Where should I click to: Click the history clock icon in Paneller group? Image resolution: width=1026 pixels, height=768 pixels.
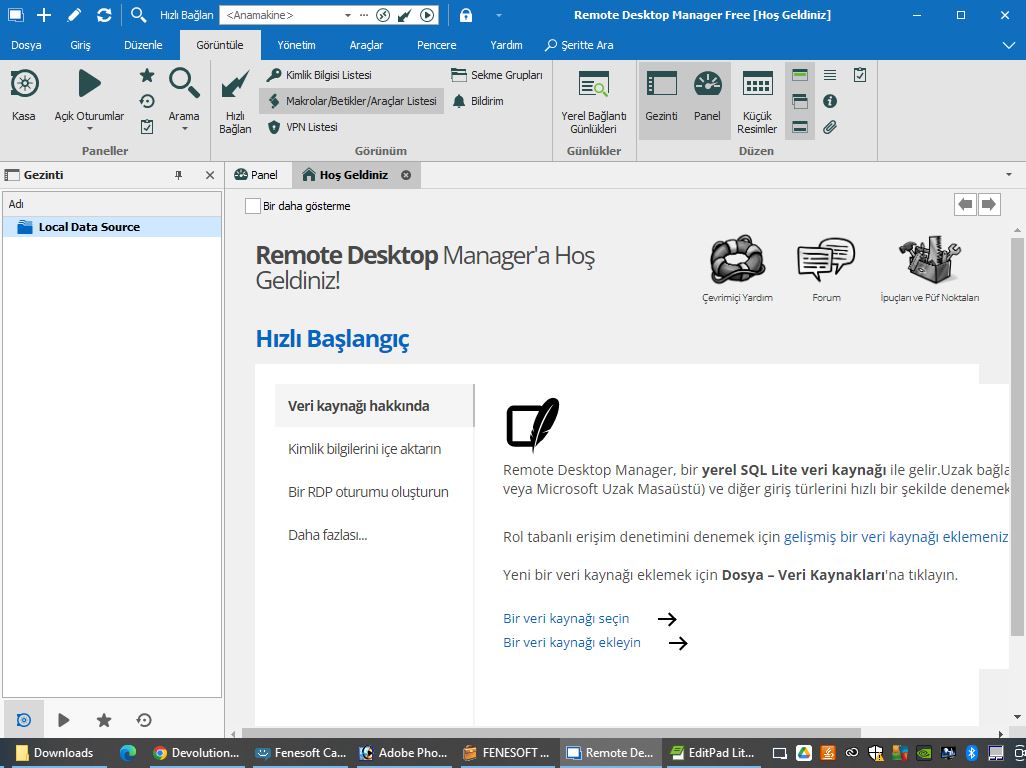(147, 101)
